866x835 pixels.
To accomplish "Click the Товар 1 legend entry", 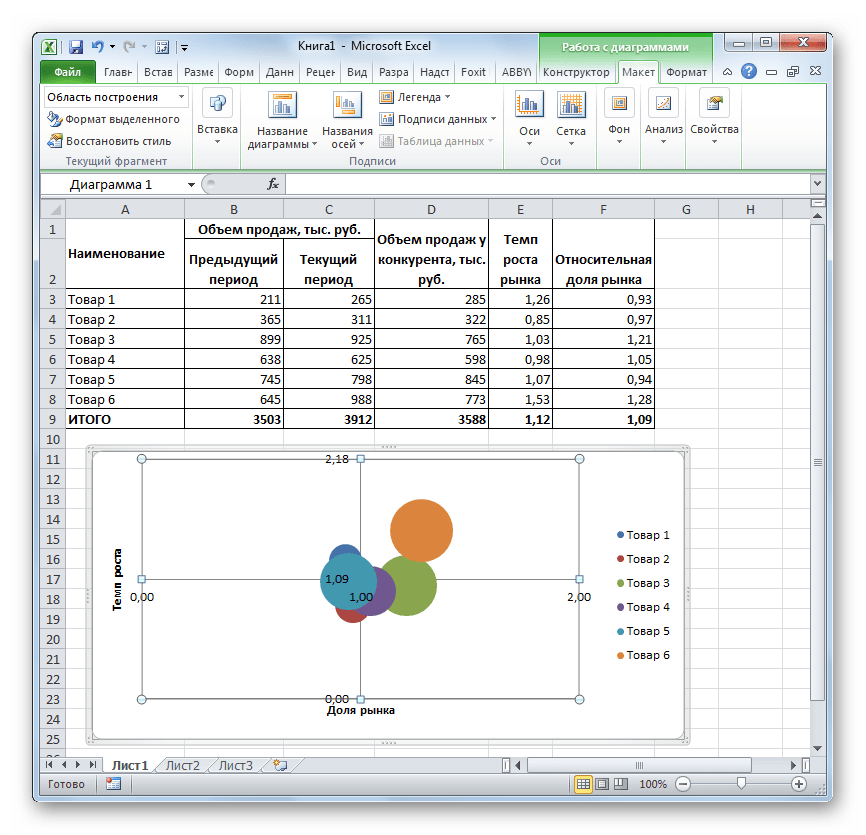I will [x=643, y=535].
